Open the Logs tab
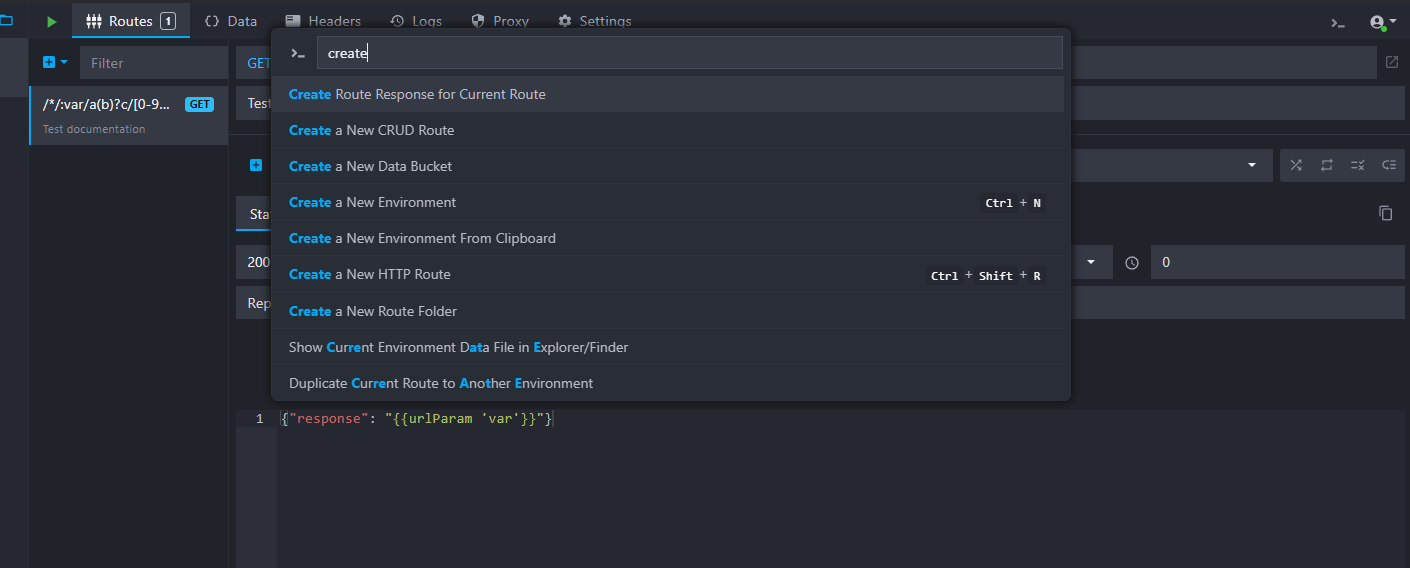Viewport: 1410px width, 568px height. point(415,21)
